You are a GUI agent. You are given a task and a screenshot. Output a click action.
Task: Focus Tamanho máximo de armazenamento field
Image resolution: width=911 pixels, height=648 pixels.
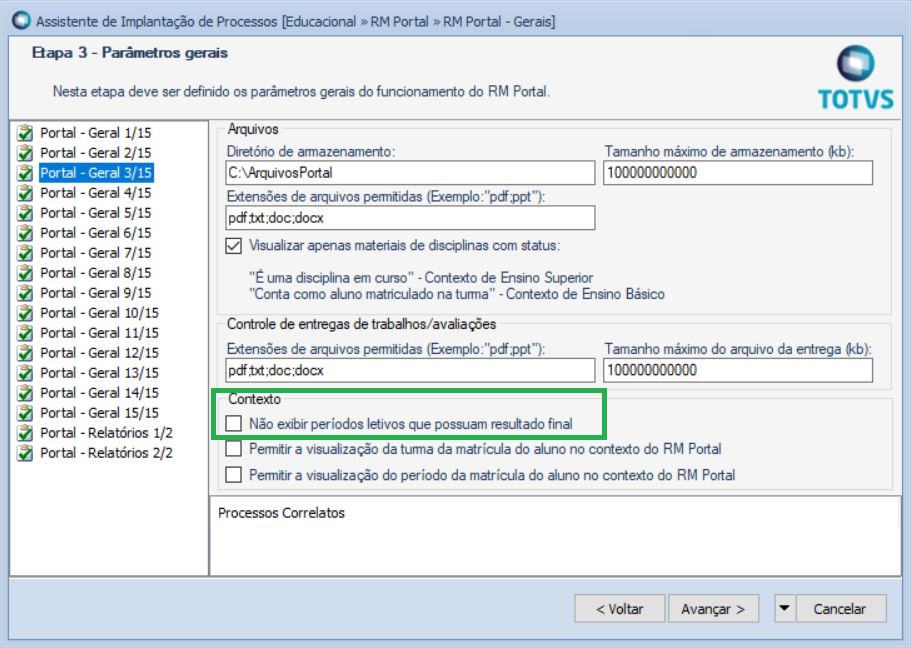coord(738,173)
